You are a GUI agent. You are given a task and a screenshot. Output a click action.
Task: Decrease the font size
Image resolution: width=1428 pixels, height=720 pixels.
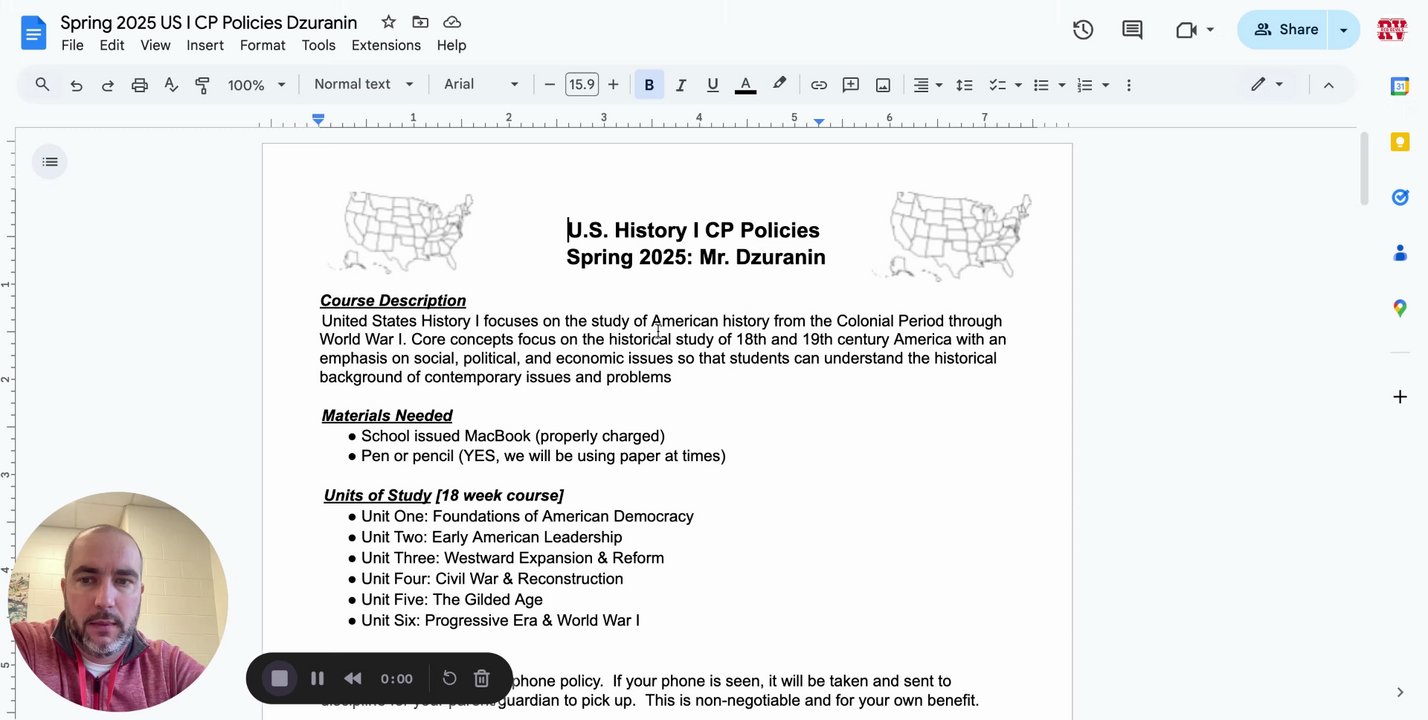click(549, 85)
